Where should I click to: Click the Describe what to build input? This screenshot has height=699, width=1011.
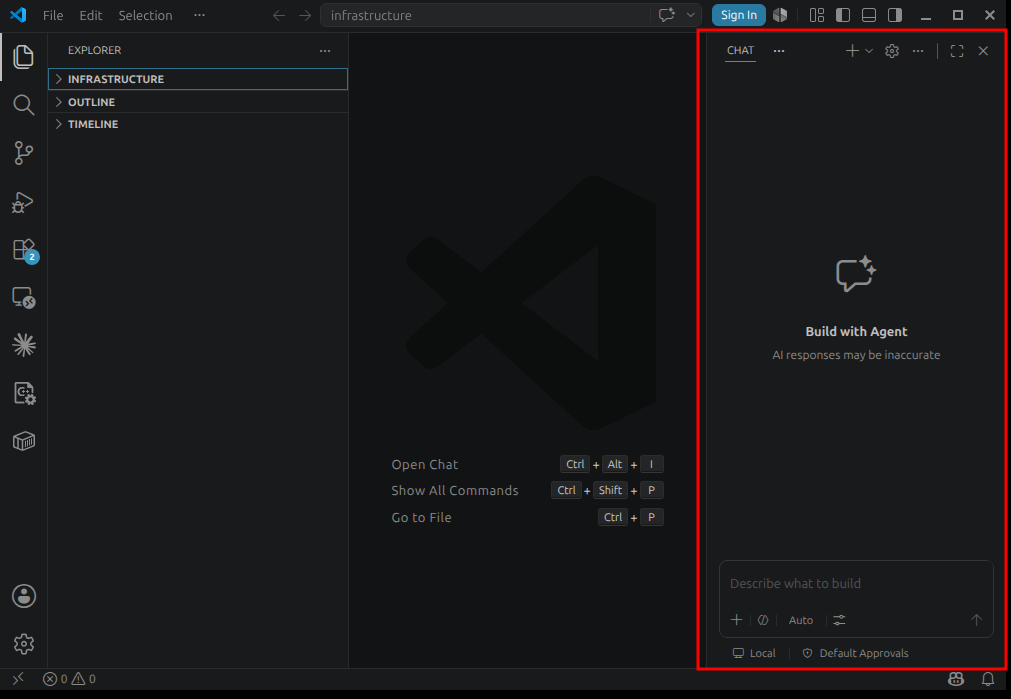856,584
